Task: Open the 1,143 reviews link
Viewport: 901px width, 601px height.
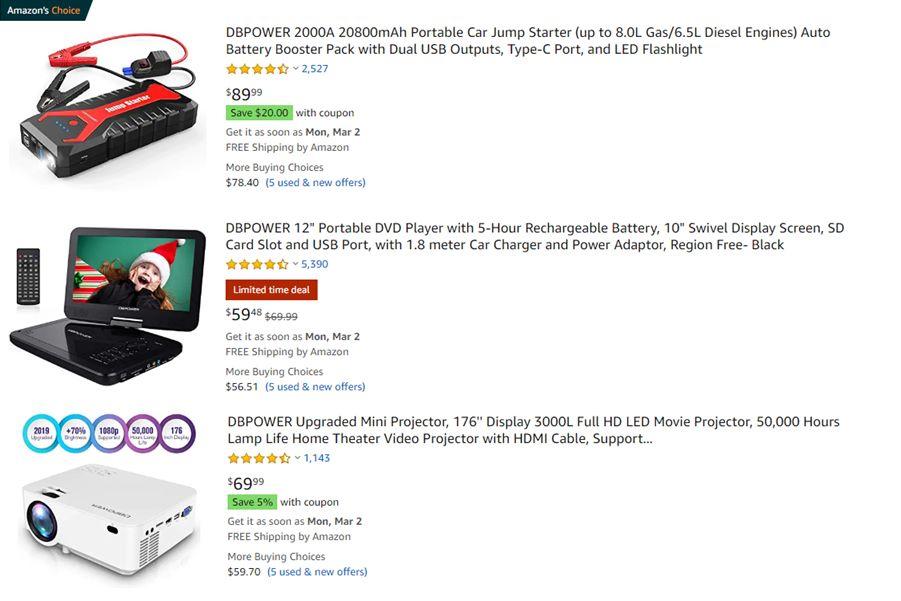Action: 317,458
